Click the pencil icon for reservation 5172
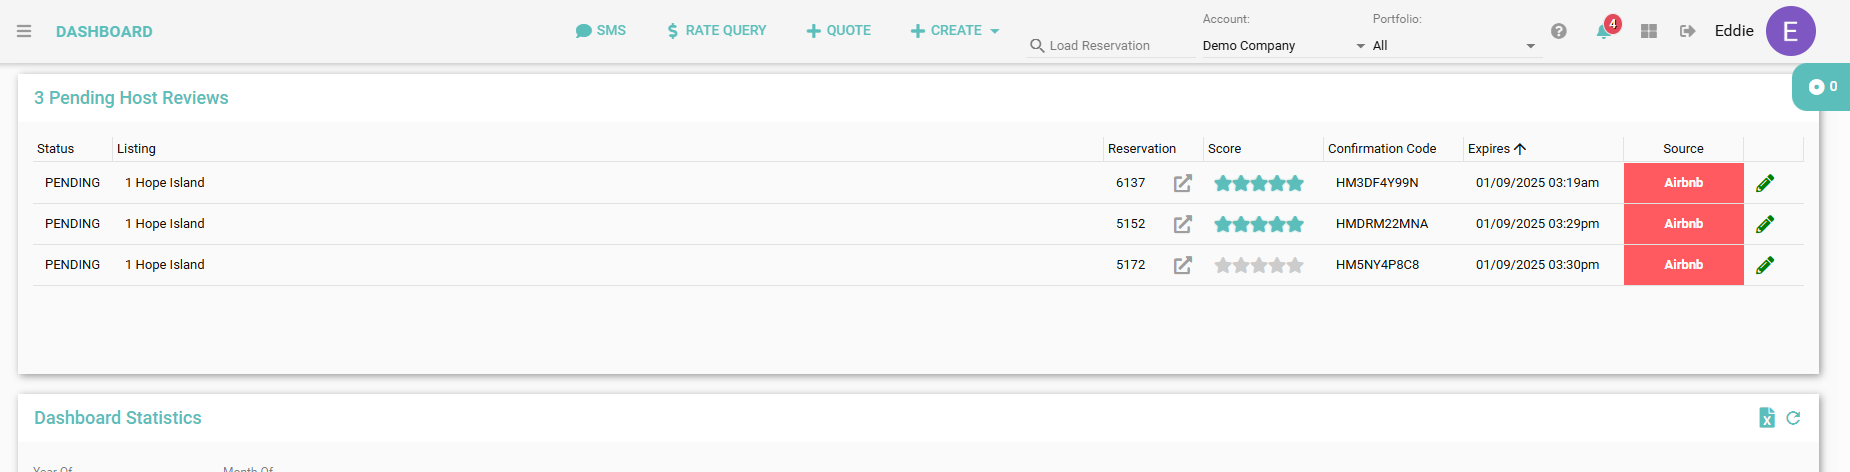 [1765, 265]
